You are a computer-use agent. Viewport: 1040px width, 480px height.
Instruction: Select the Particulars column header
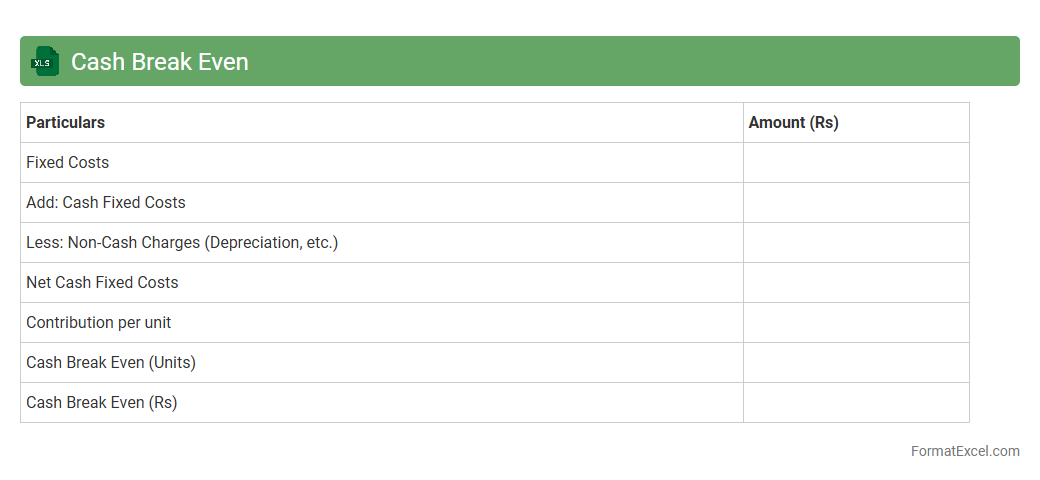click(66, 122)
